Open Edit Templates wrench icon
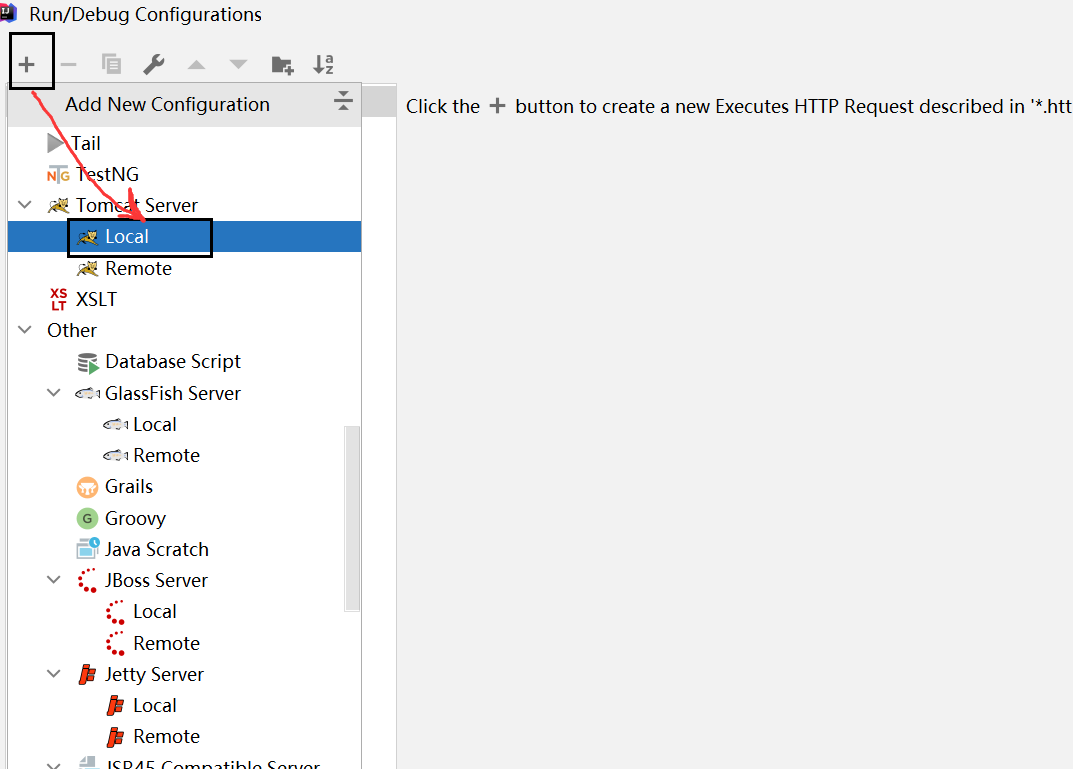 coord(153,64)
